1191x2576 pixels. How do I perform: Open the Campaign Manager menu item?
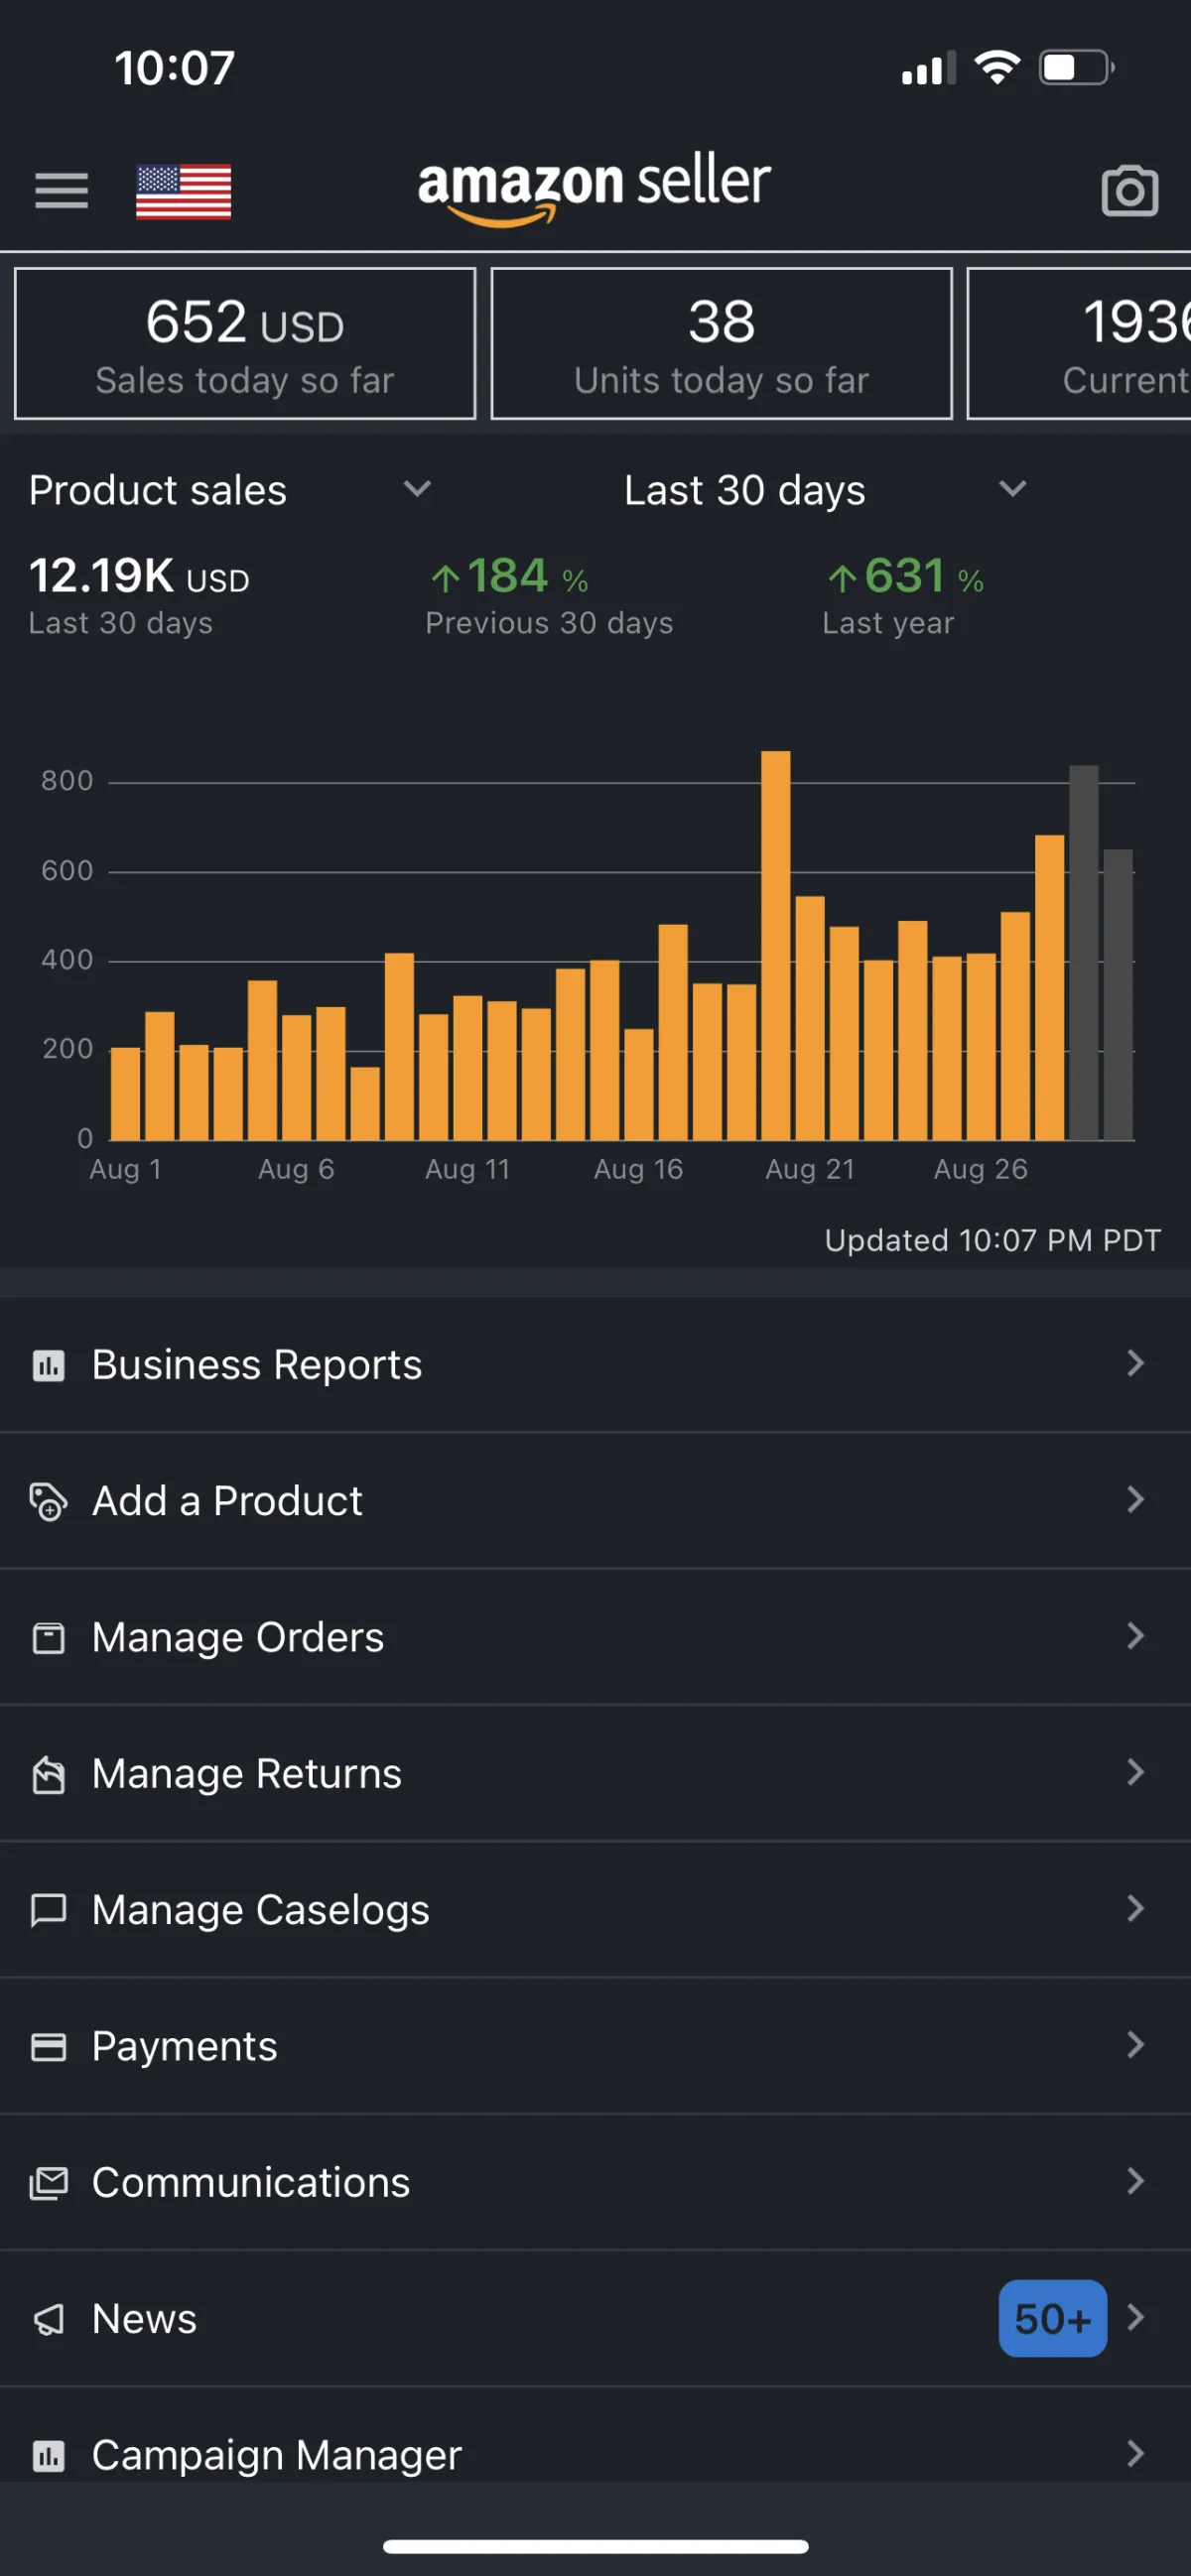(277, 2454)
